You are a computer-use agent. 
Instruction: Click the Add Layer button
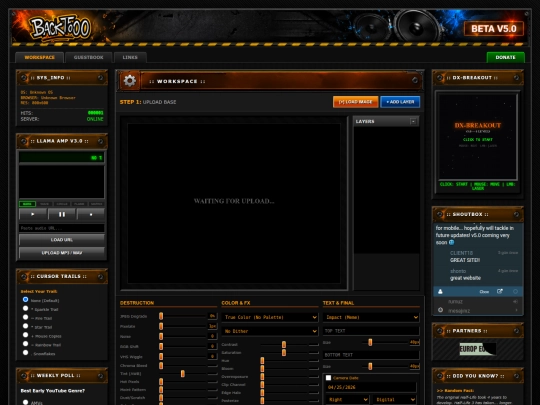tap(400, 102)
